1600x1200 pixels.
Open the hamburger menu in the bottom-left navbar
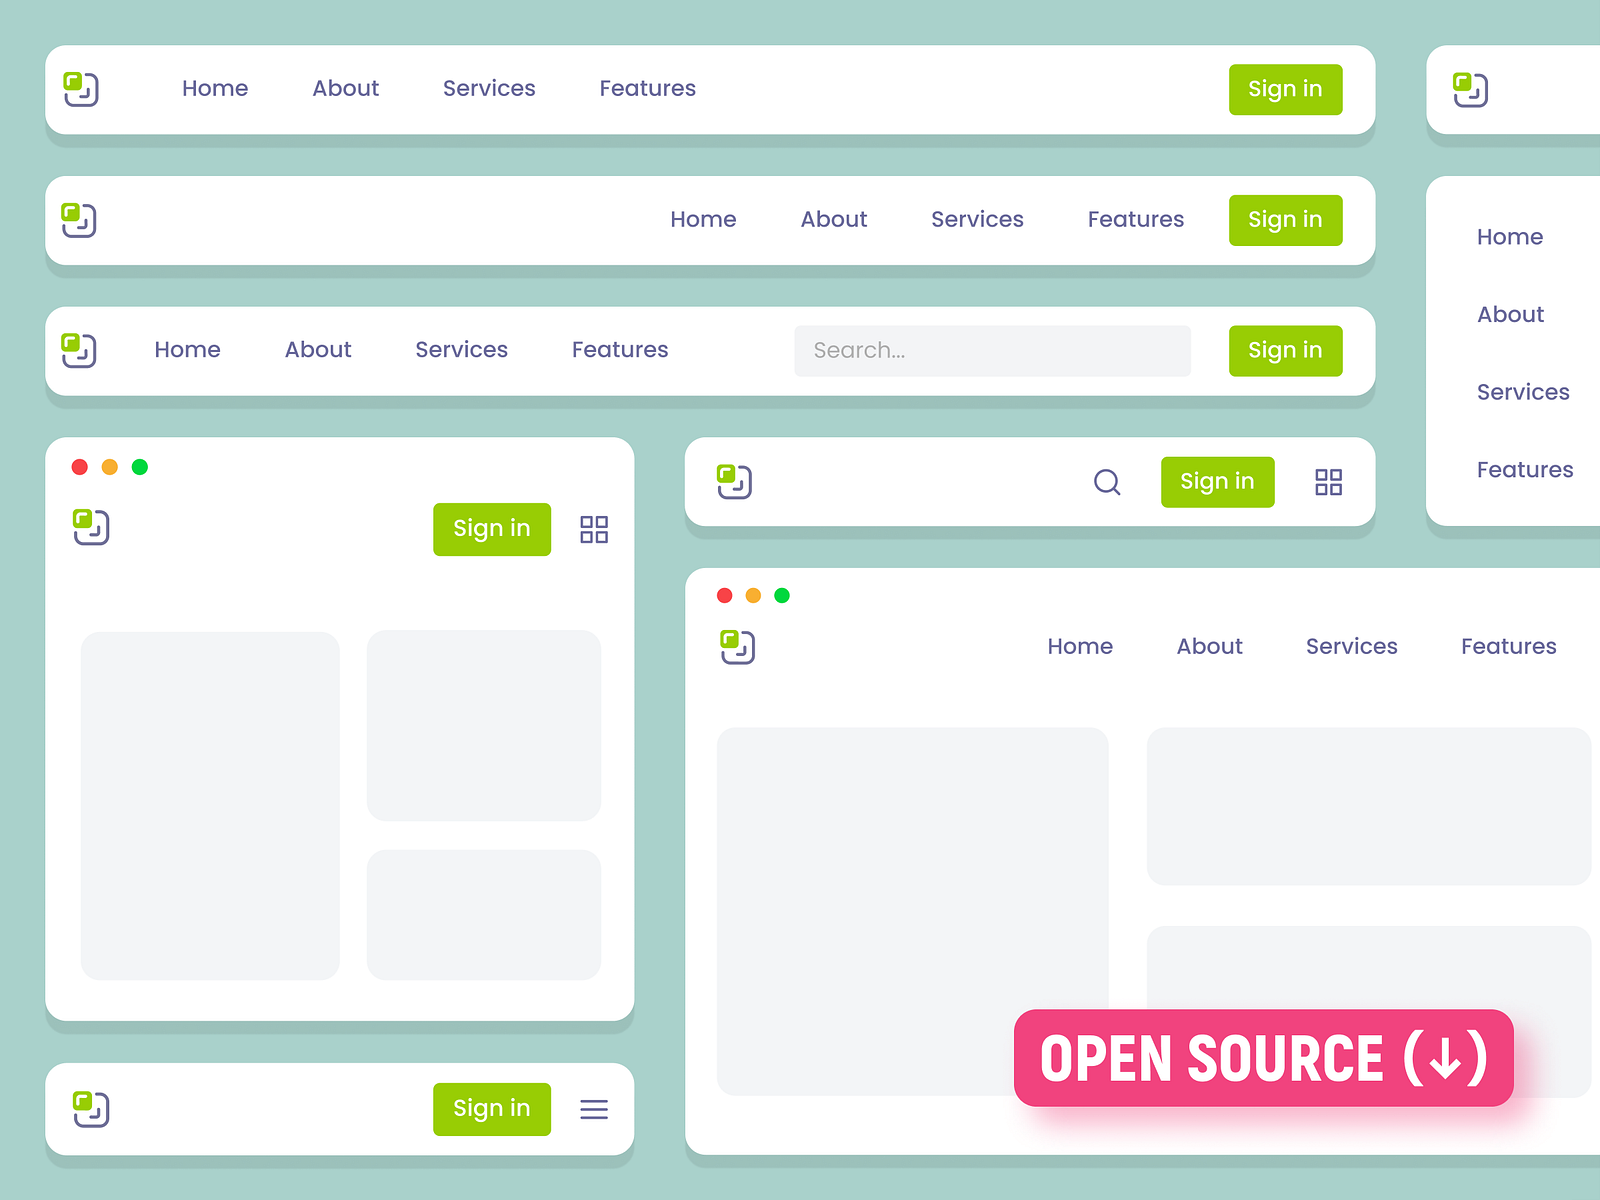point(594,1109)
